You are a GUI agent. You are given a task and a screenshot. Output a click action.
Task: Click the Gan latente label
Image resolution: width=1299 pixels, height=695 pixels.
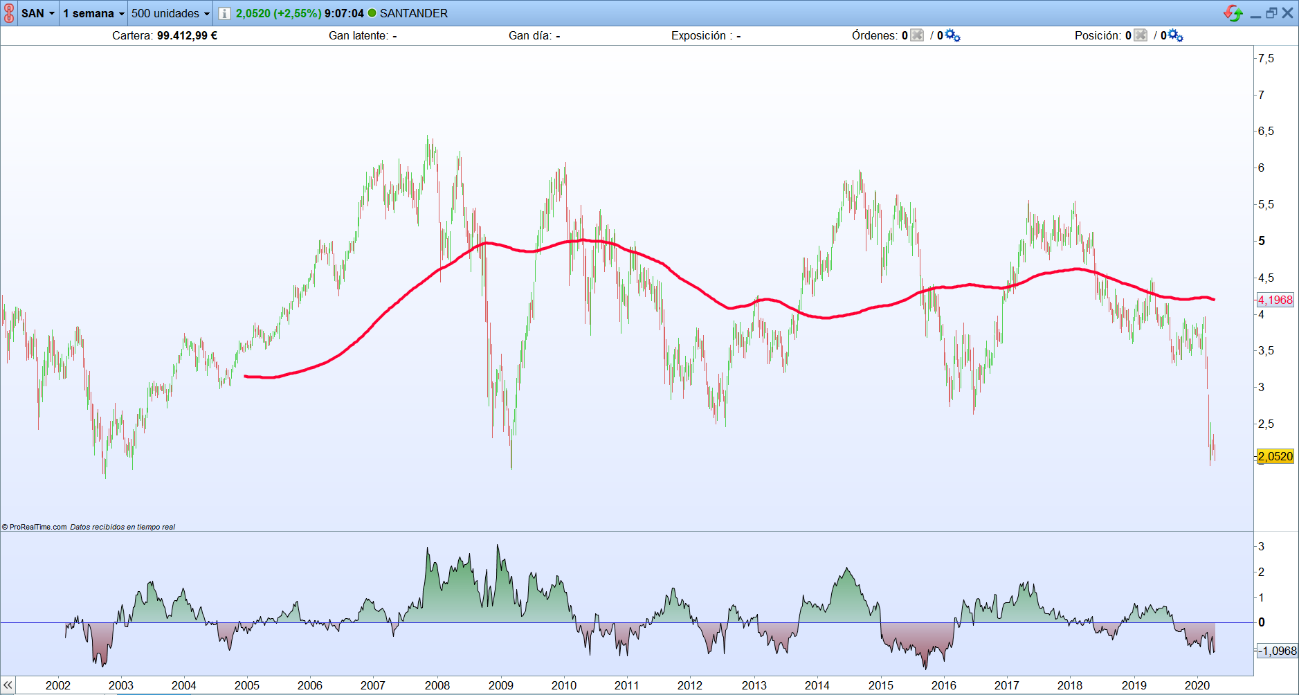pyautogui.click(x=358, y=36)
